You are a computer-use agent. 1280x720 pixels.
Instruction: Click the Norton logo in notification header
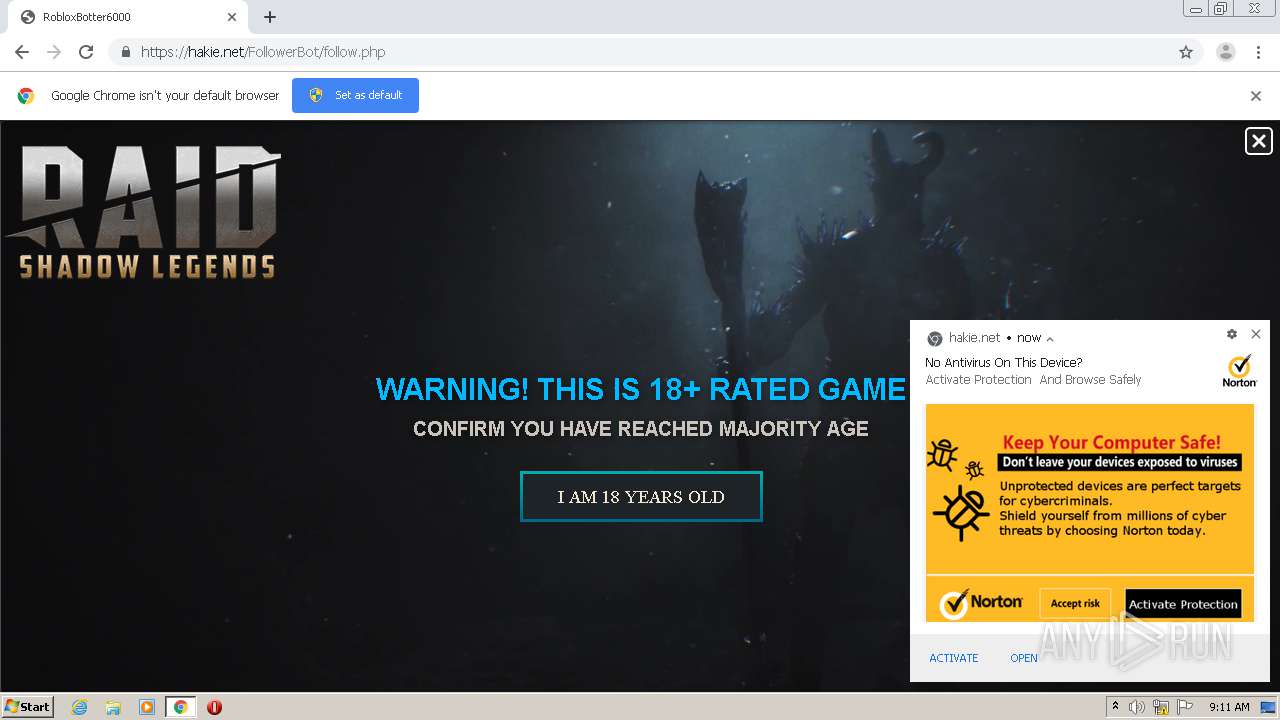pos(1240,370)
